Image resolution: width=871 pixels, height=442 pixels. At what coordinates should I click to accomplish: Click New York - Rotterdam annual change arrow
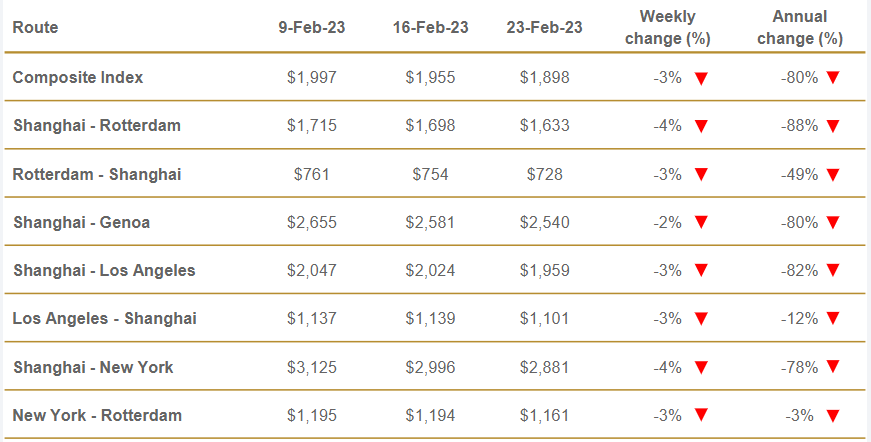click(833, 415)
